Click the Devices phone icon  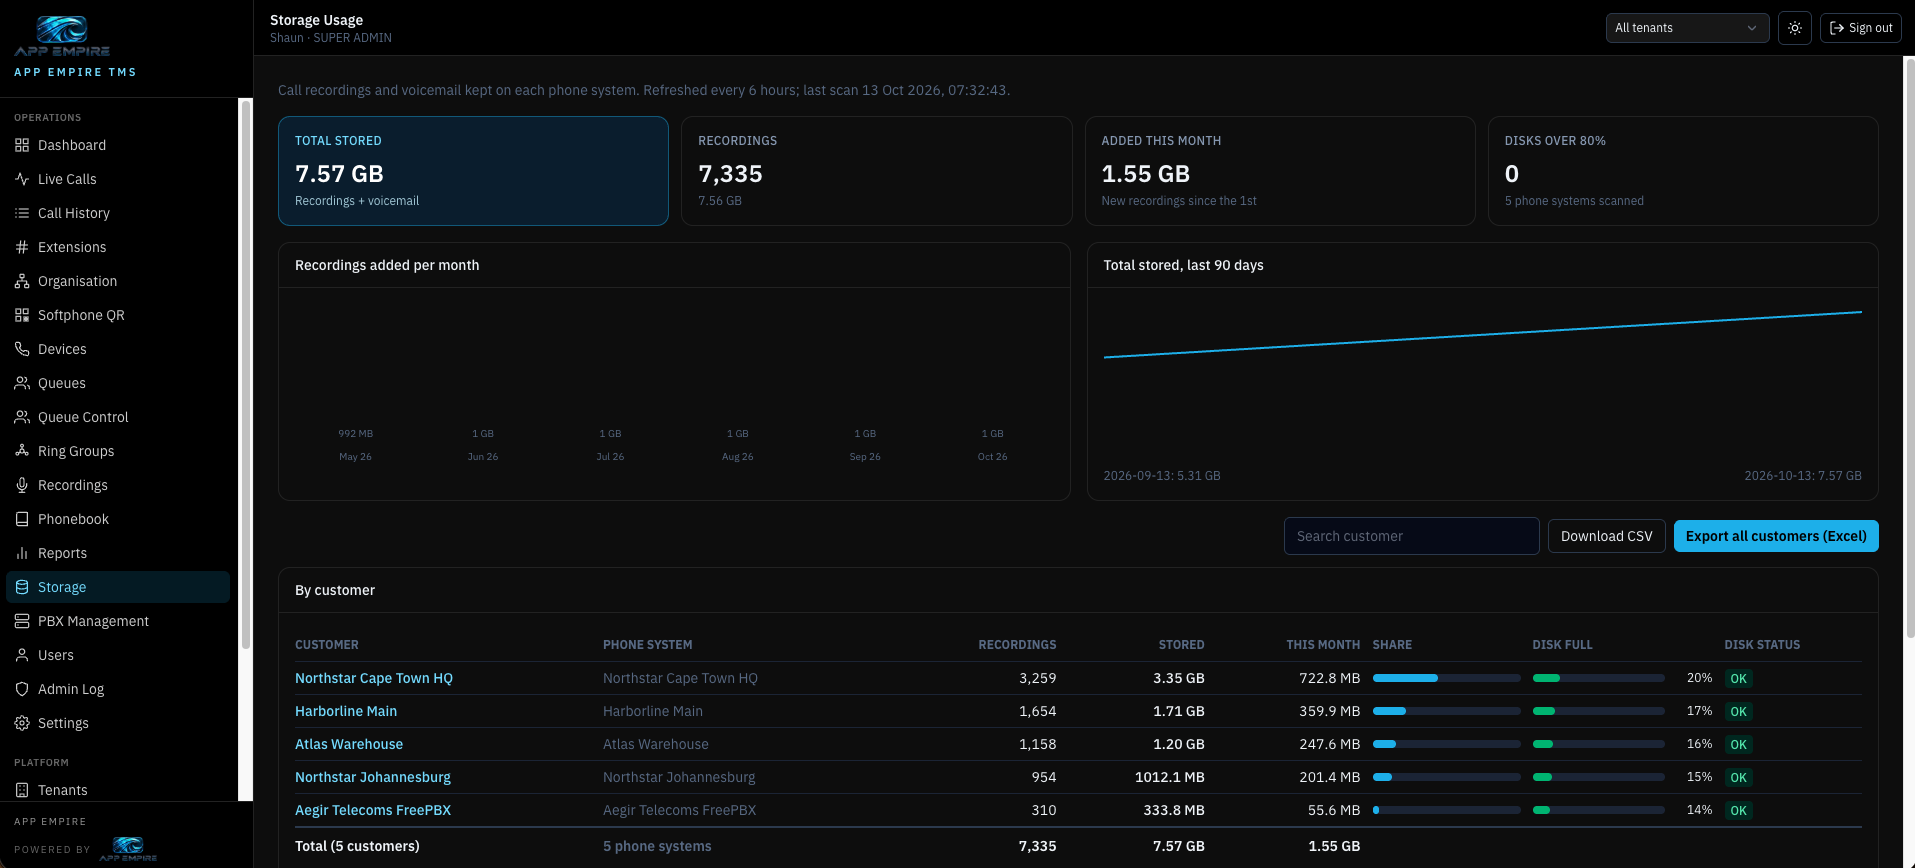pos(22,349)
